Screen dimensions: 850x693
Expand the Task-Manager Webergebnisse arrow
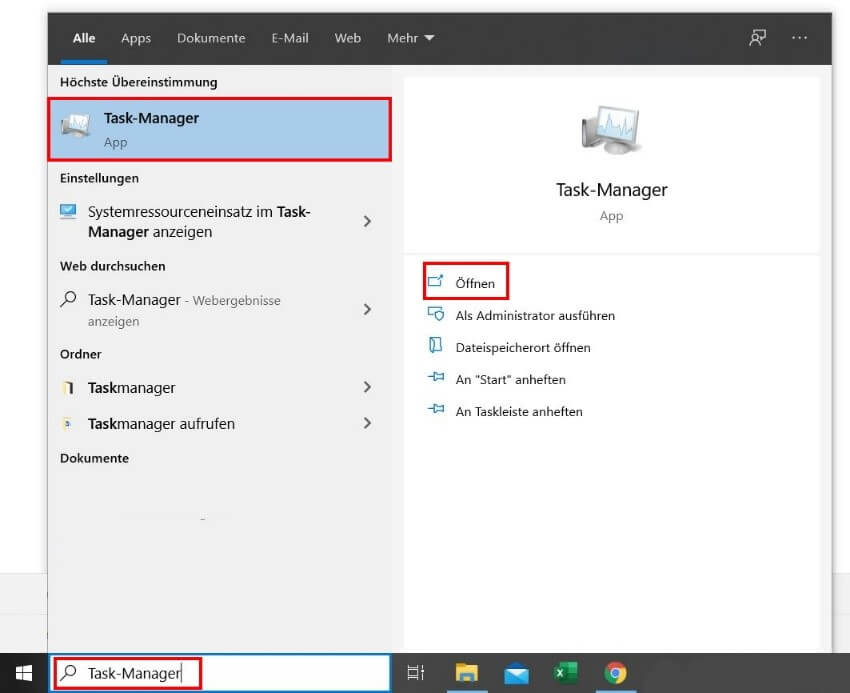pos(368,310)
